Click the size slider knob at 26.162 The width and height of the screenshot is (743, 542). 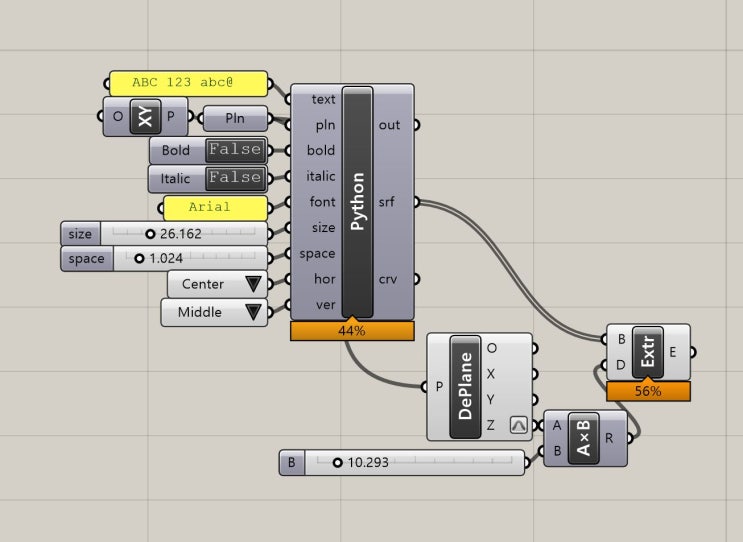click(150, 234)
